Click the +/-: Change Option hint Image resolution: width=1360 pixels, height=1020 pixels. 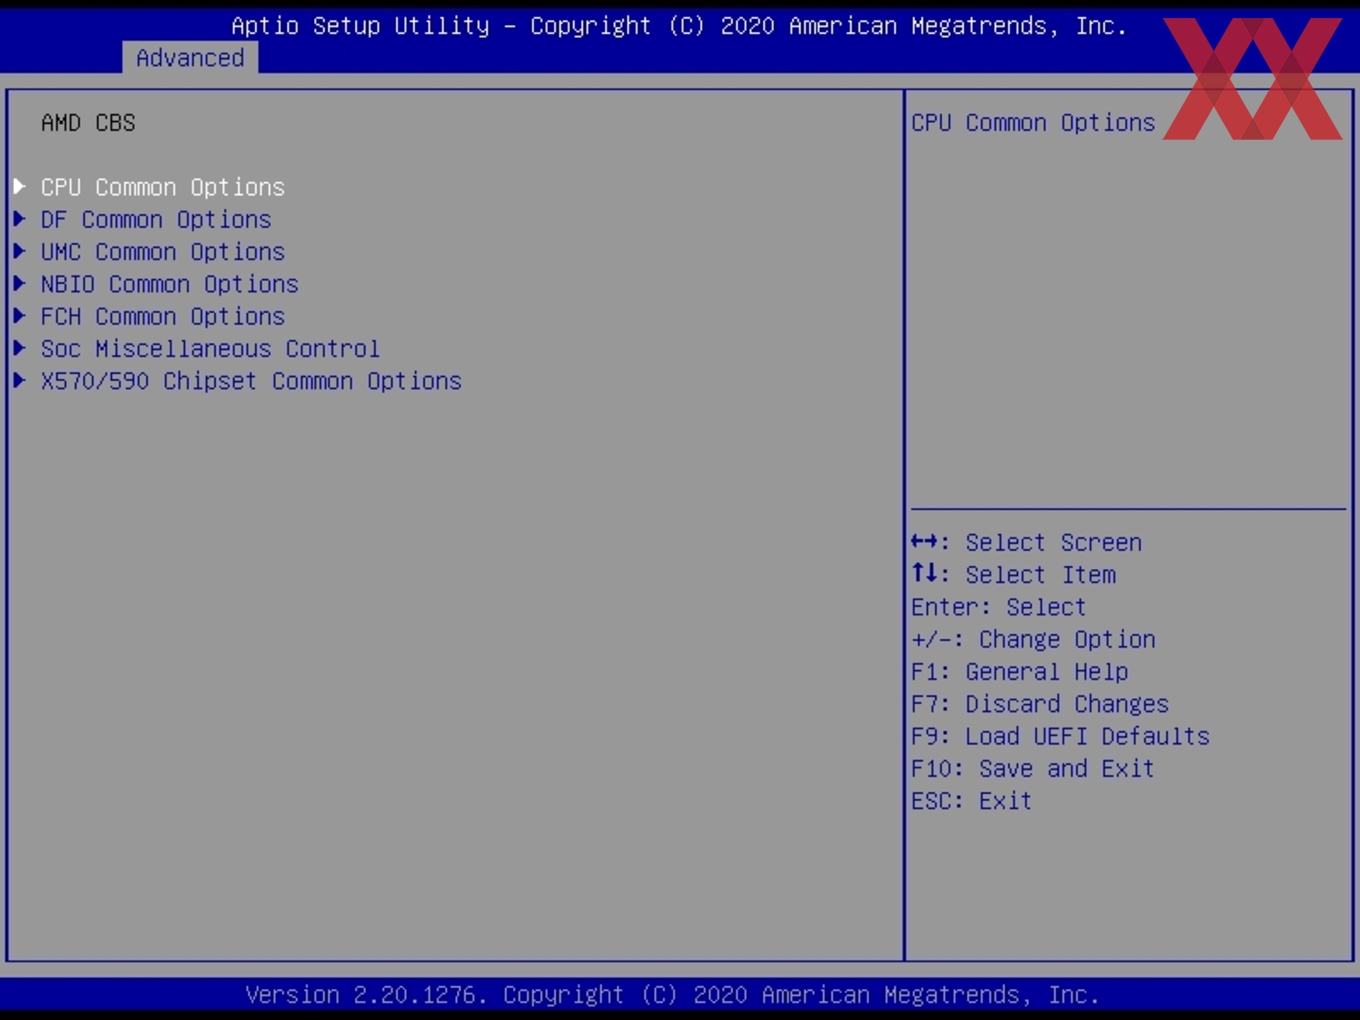(x=1033, y=639)
